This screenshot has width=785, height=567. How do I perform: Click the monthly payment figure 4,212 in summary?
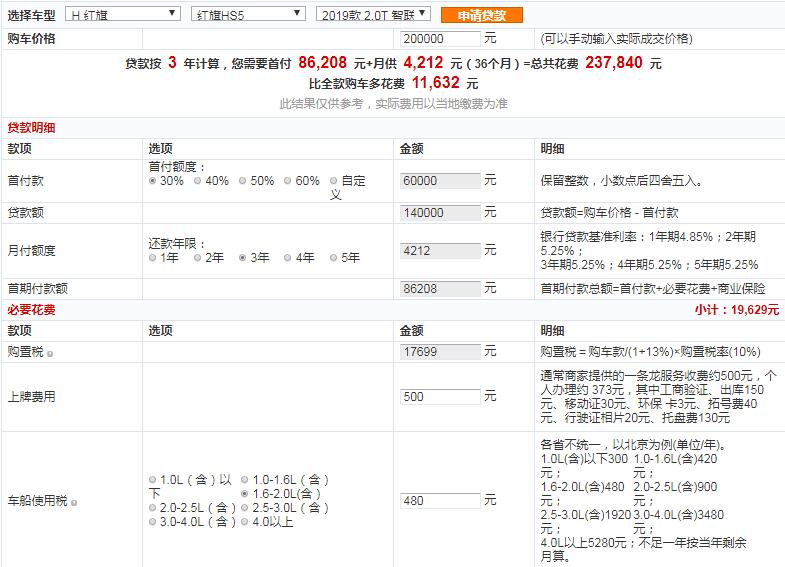coord(423,63)
